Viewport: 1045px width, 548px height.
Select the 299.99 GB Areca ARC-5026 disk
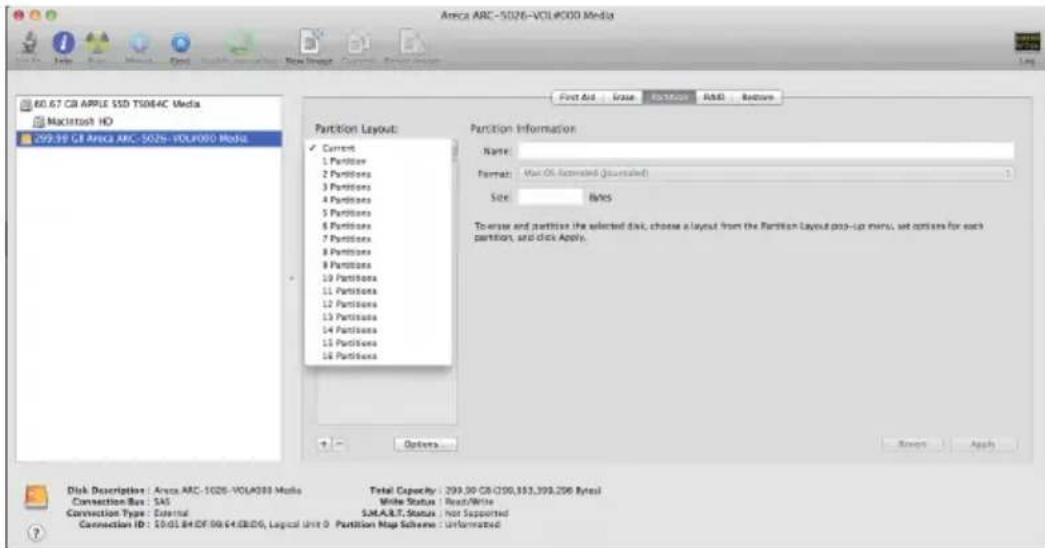[149, 139]
